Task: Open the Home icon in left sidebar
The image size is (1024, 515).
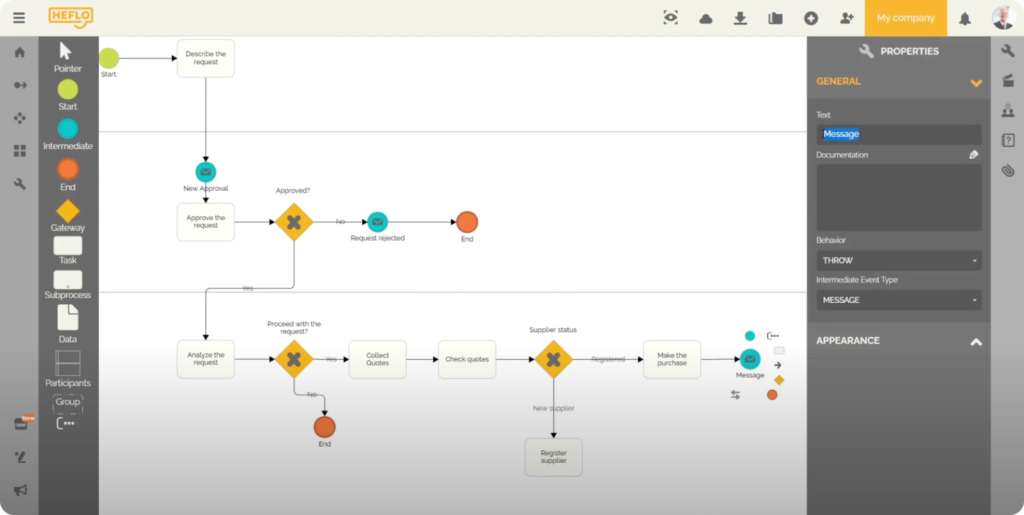Action: pos(19,53)
